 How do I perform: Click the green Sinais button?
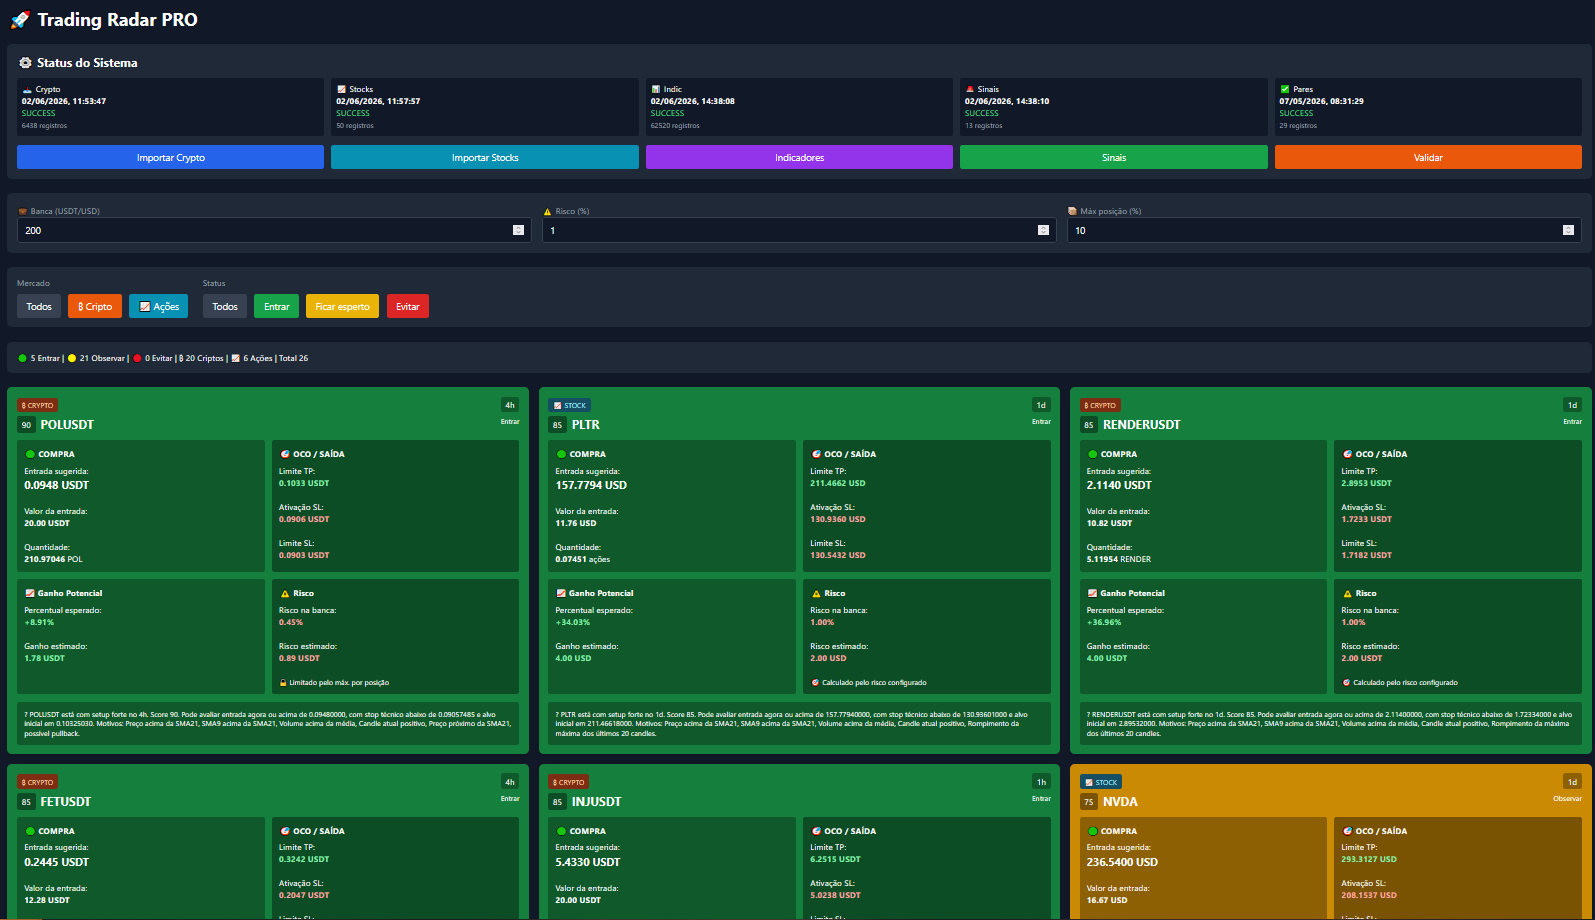1114,157
